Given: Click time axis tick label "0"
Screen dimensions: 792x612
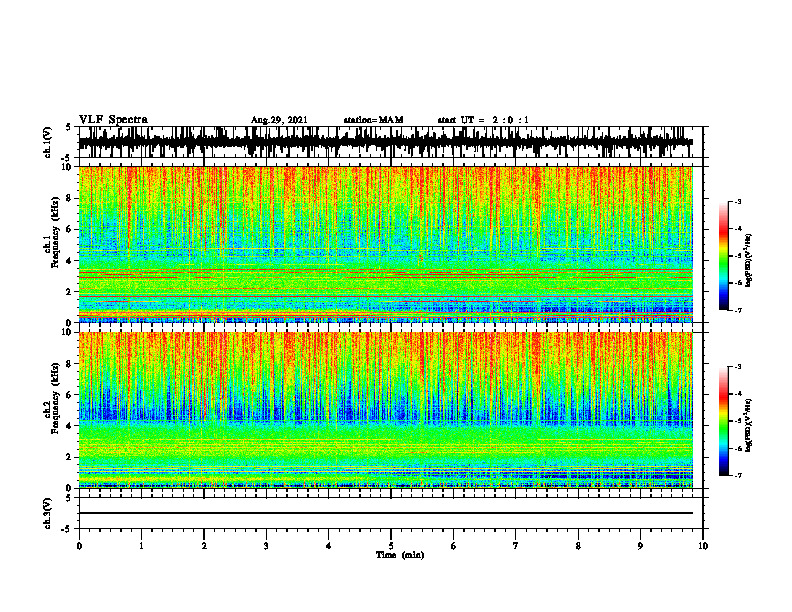Looking at the screenshot, I should pyautogui.click(x=79, y=546).
